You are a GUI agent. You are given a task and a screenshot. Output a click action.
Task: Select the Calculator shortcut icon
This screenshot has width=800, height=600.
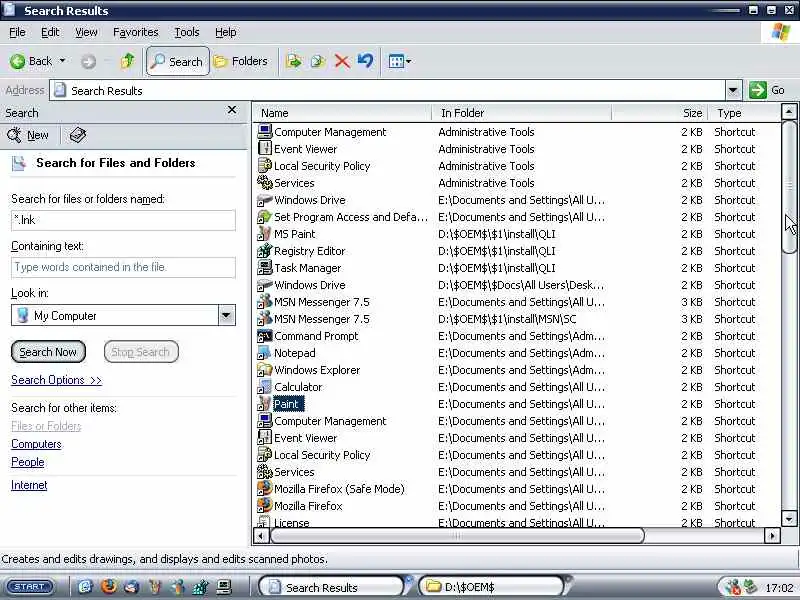pos(264,387)
